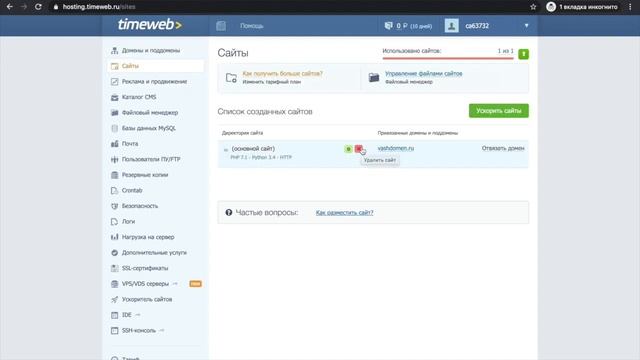Screen dimensions: 640x360
Task: Open Базы данных MySQL
Action: (149, 128)
